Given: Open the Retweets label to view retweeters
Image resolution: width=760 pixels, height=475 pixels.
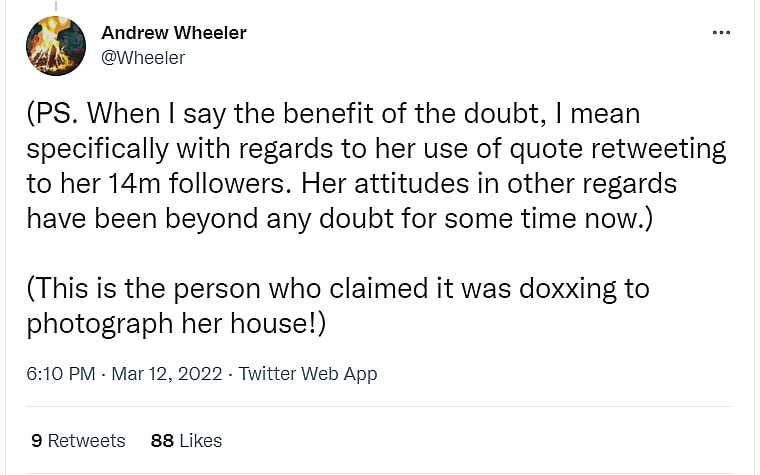Looking at the screenshot, I should 87,440.
